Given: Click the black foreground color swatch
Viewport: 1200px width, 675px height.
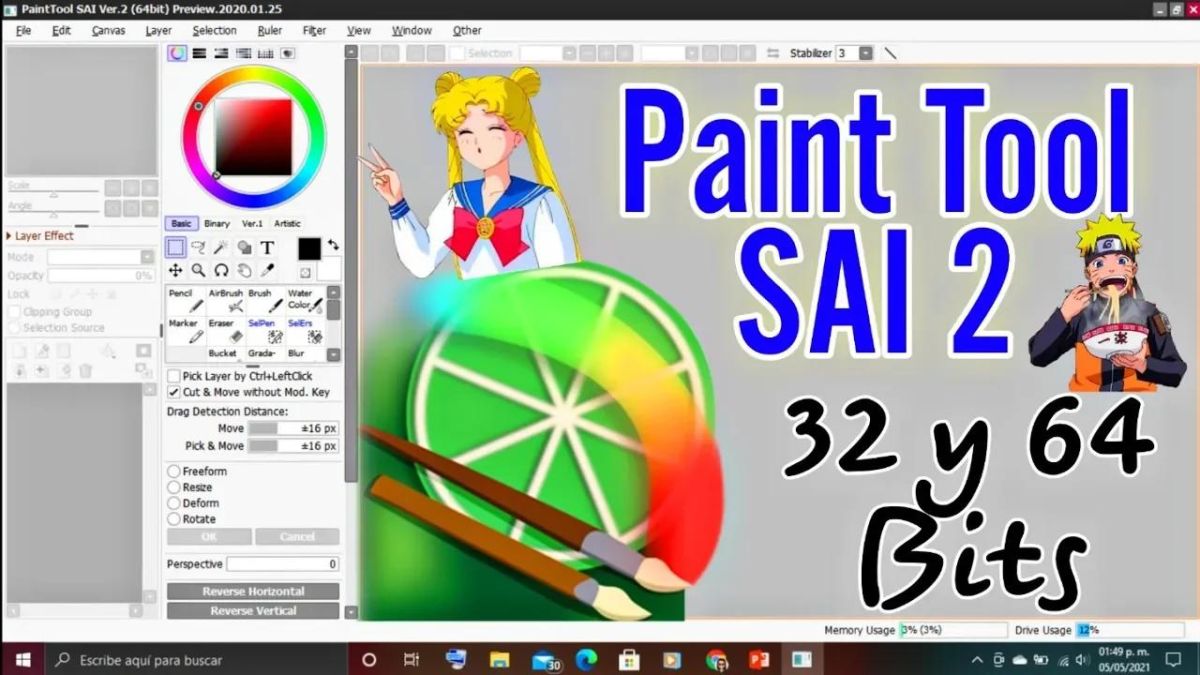Looking at the screenshot, I should (x=308, y=248).
